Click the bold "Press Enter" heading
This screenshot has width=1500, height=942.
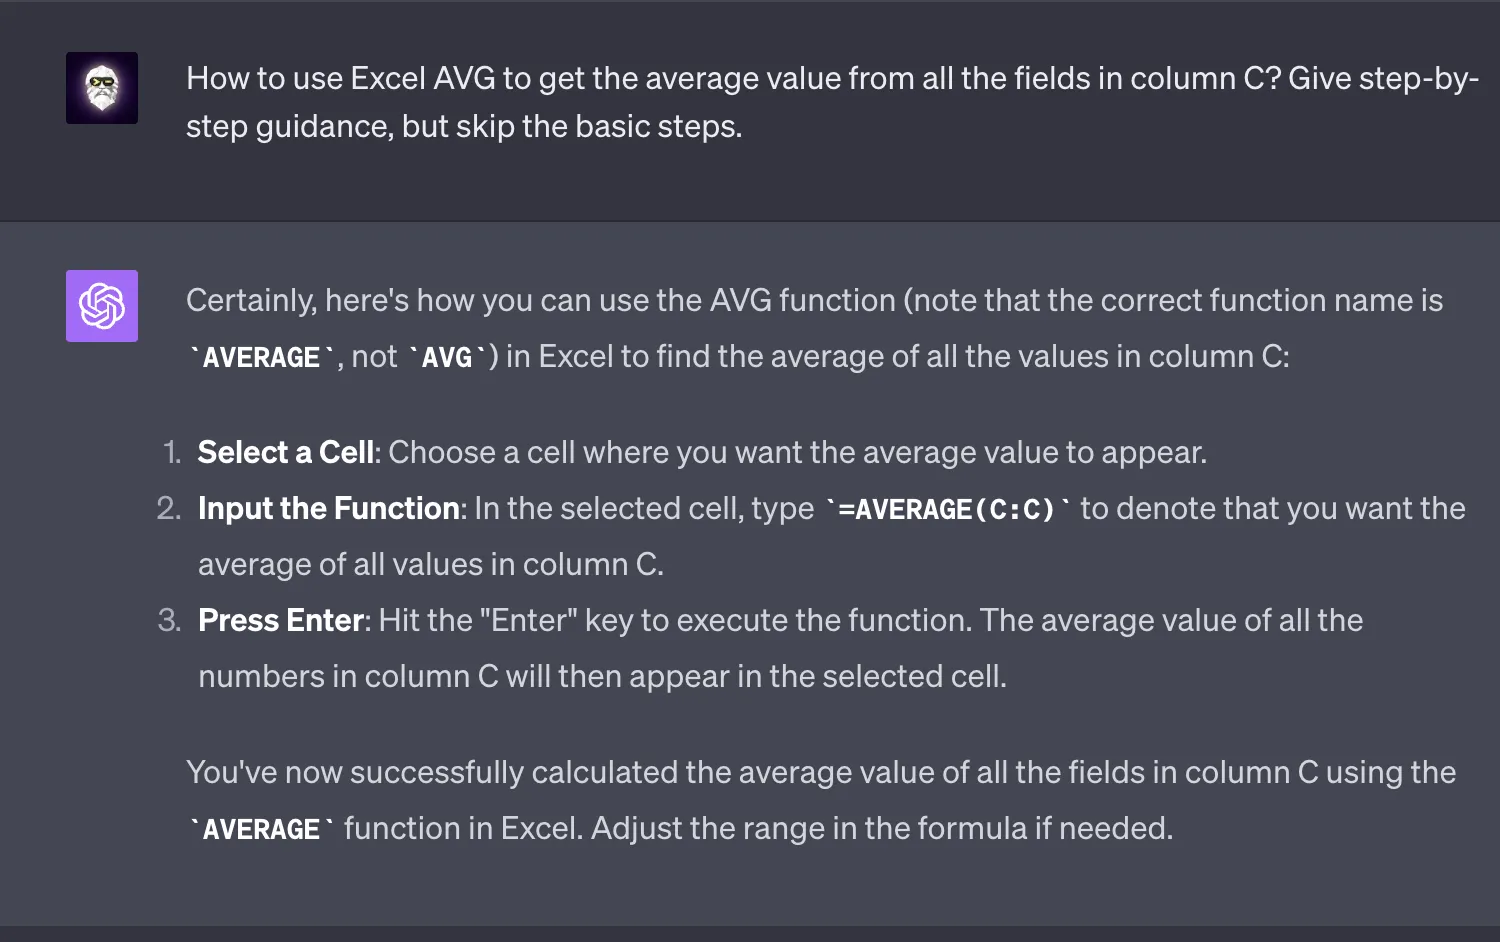click(281, 620)
